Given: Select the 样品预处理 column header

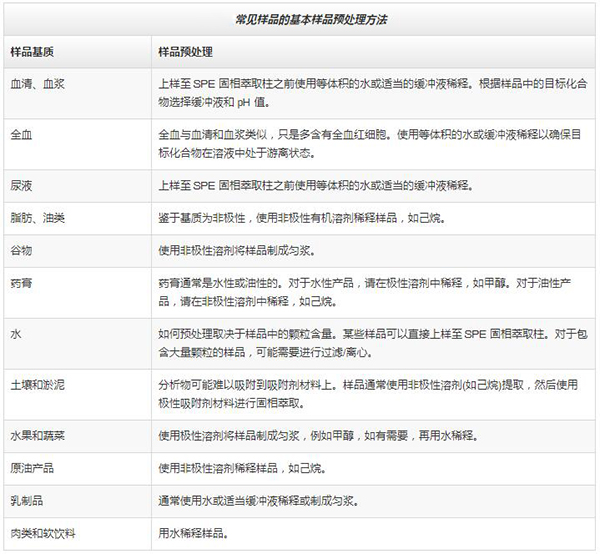Looking at the screenshot, I should [185, 50].
